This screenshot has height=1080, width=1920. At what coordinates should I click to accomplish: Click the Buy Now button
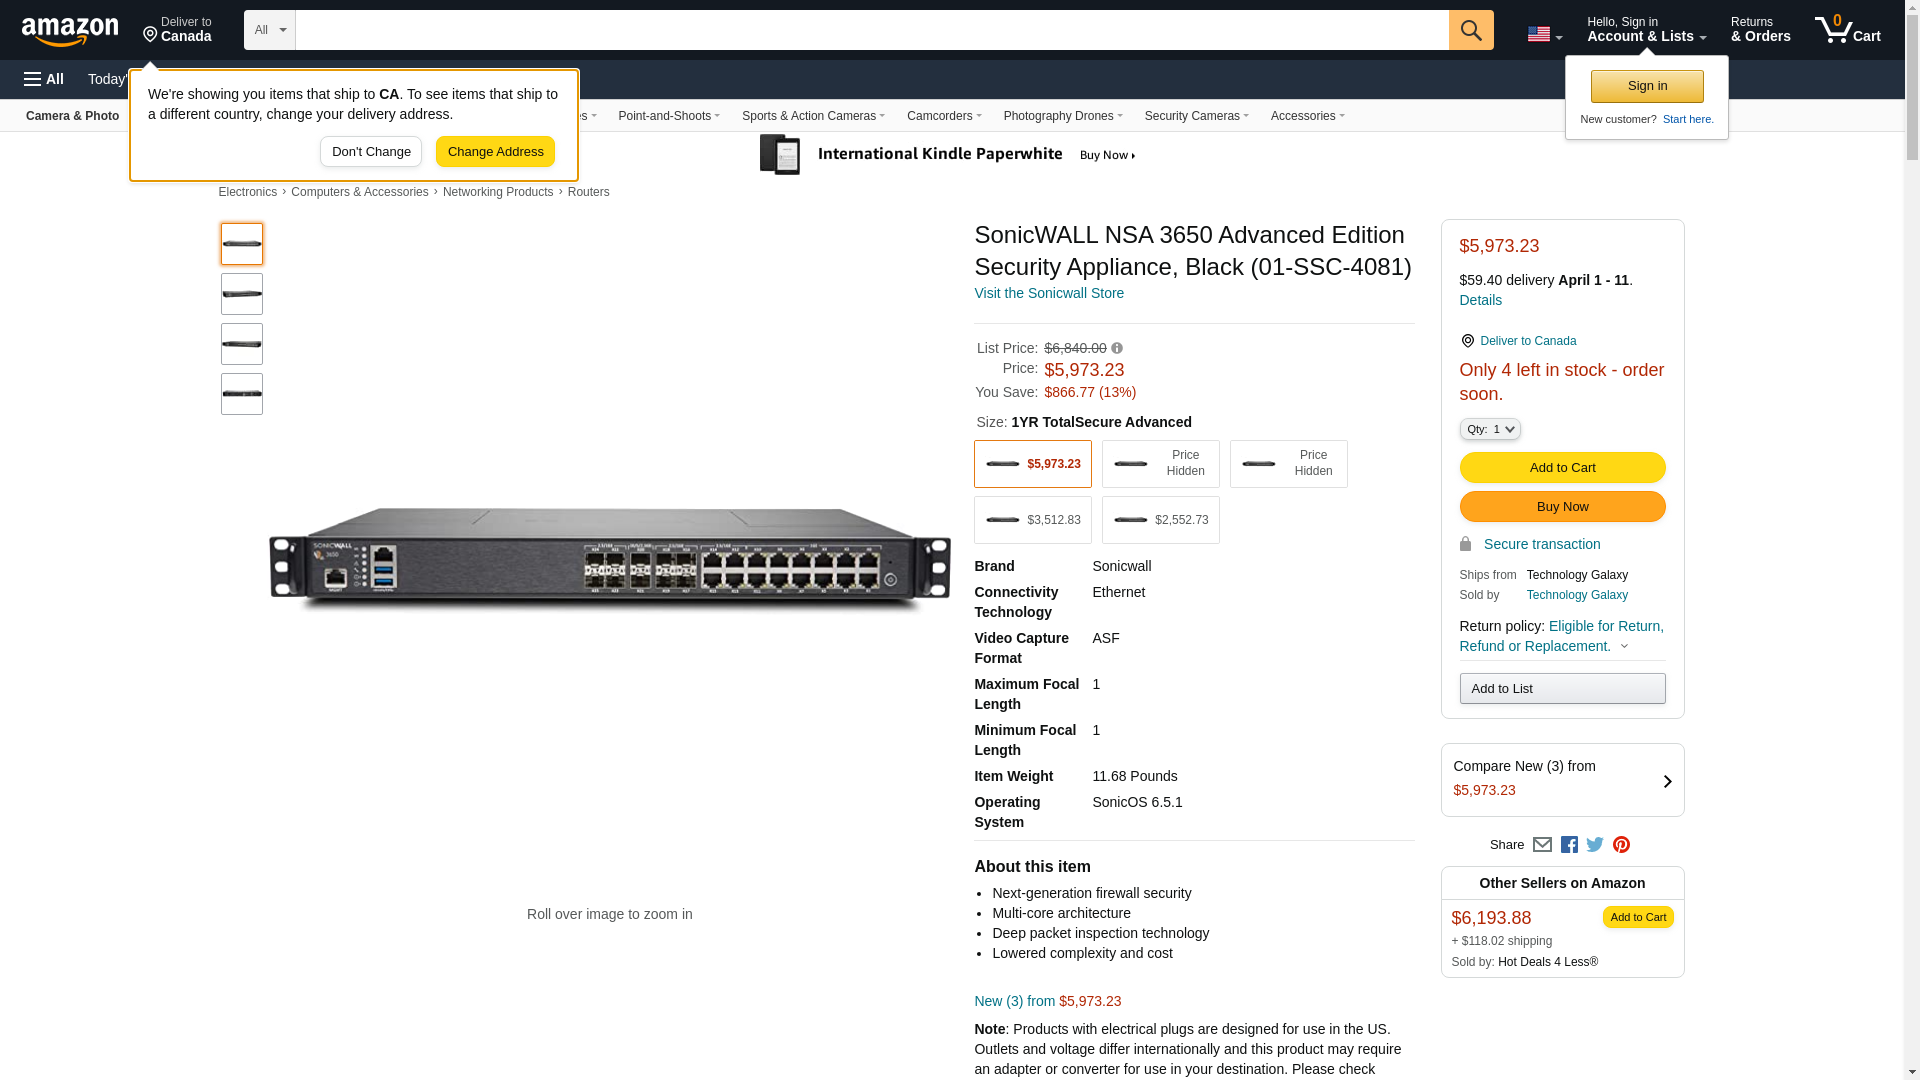coord(1562,507)
